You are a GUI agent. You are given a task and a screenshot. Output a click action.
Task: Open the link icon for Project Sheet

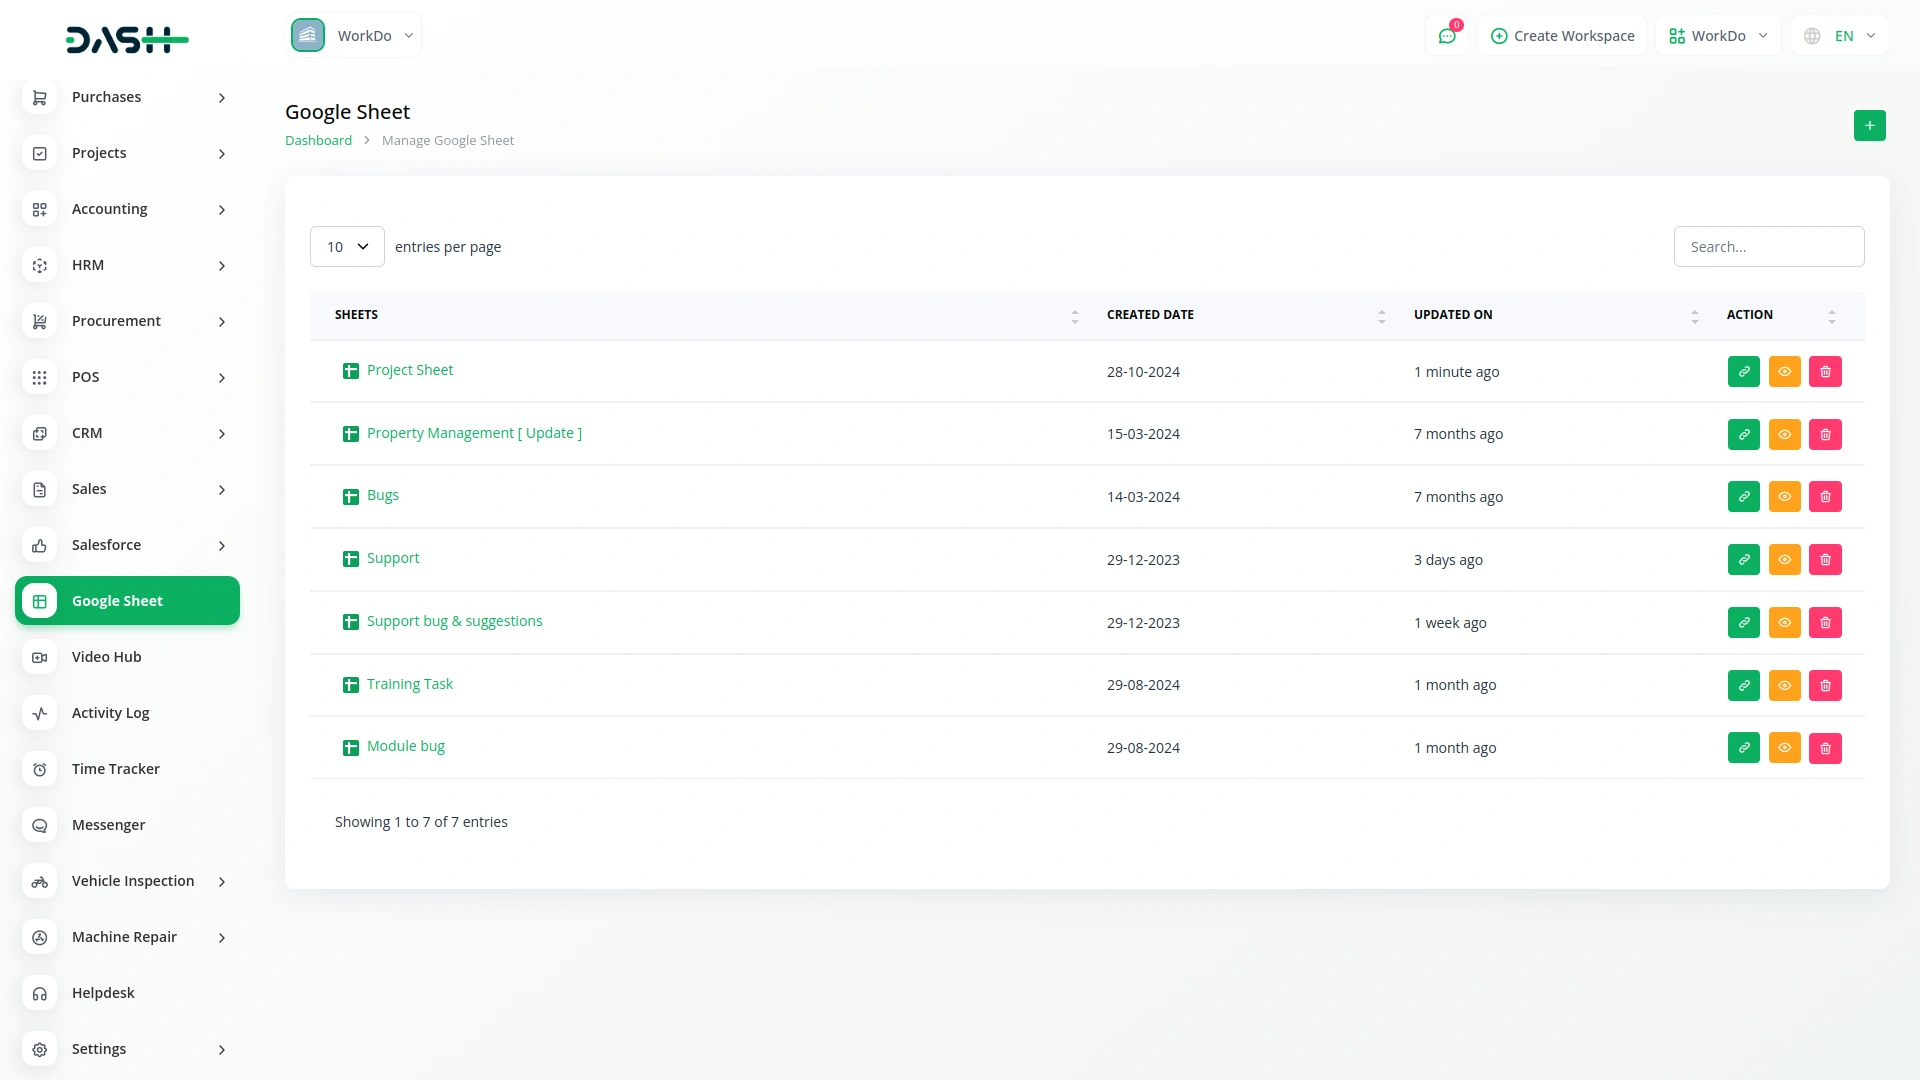[x=1744, y=372]
